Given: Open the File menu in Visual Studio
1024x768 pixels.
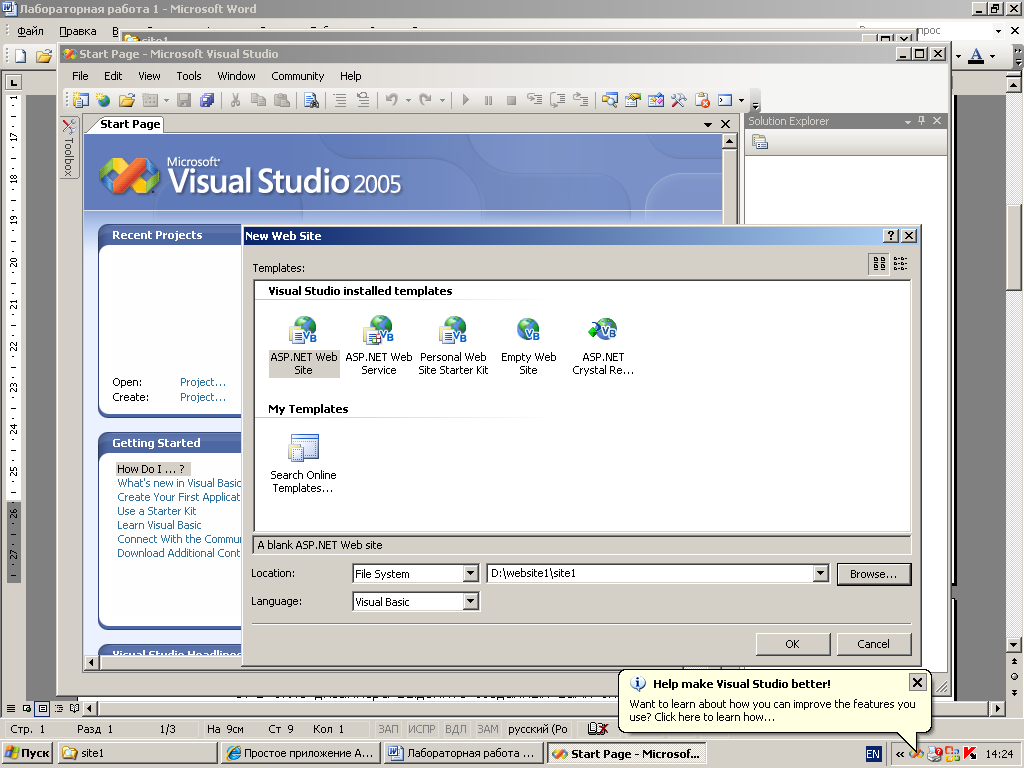Looking at the screenshot, I should click(x=80, y=76).
